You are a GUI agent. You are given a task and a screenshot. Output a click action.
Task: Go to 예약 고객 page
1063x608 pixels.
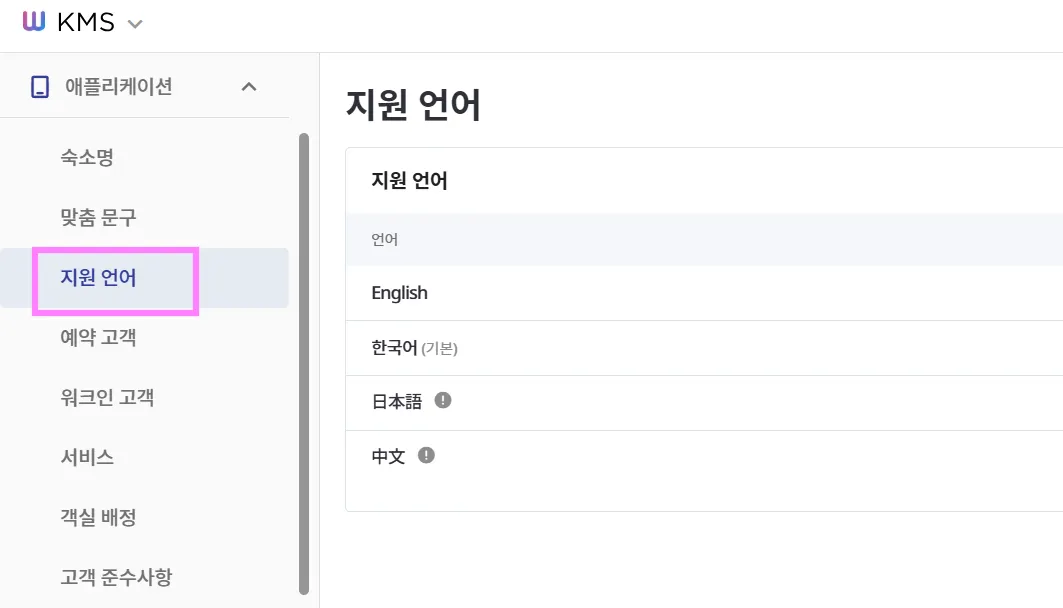coord(98,338)
